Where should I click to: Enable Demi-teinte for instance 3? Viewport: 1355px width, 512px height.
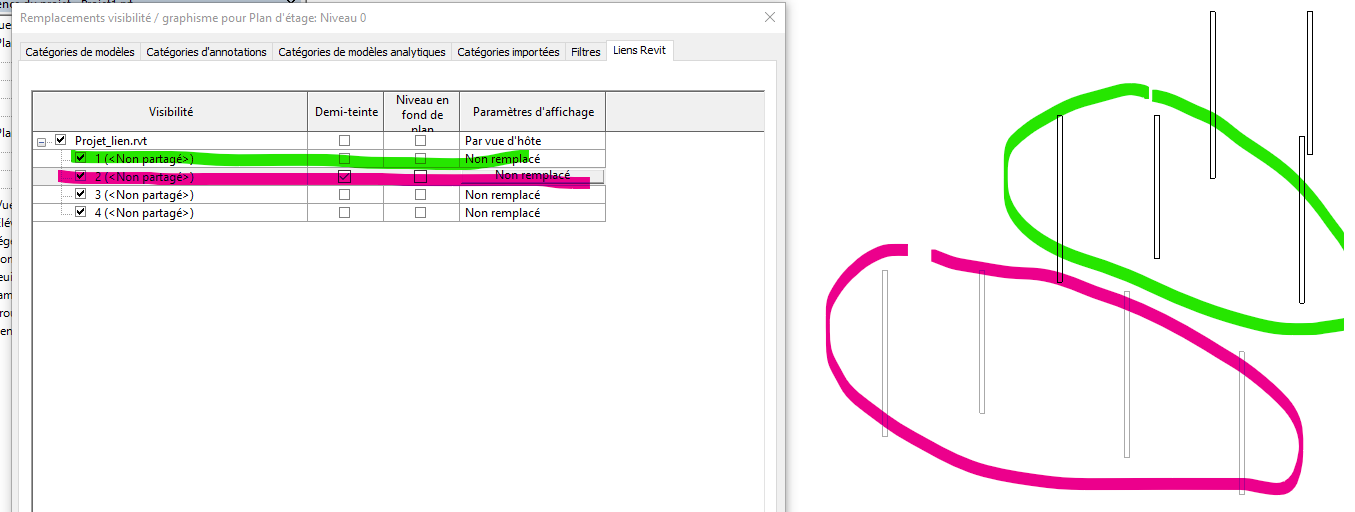coord(344,195)
